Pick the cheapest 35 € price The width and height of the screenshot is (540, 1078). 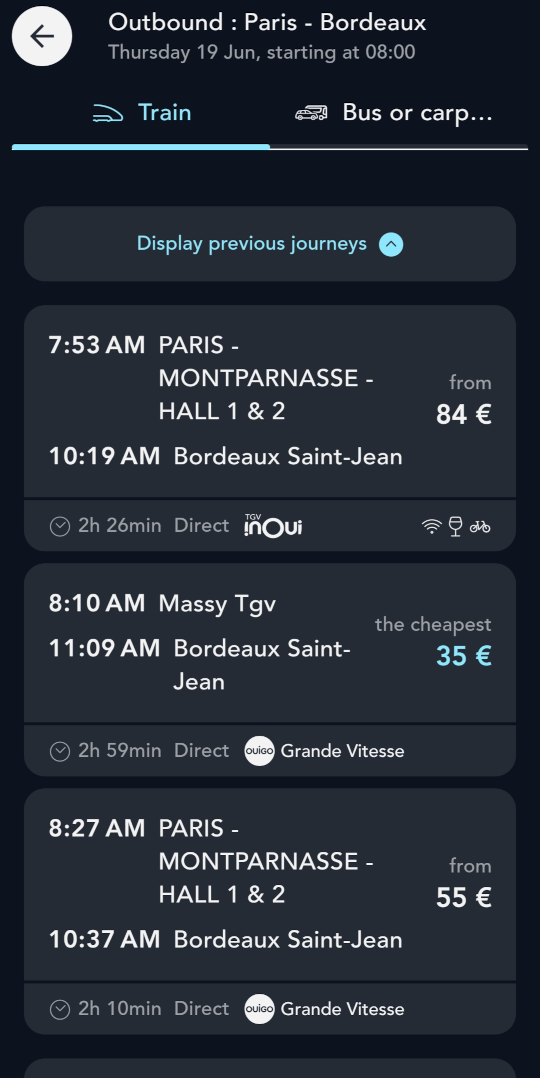[464, 656]
